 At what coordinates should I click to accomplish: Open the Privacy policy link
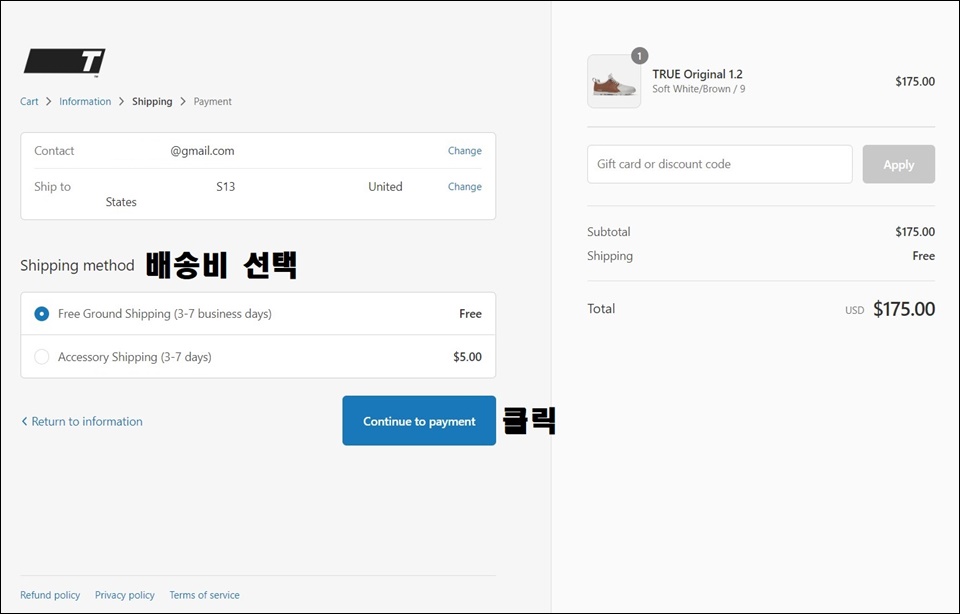point(125,595)
